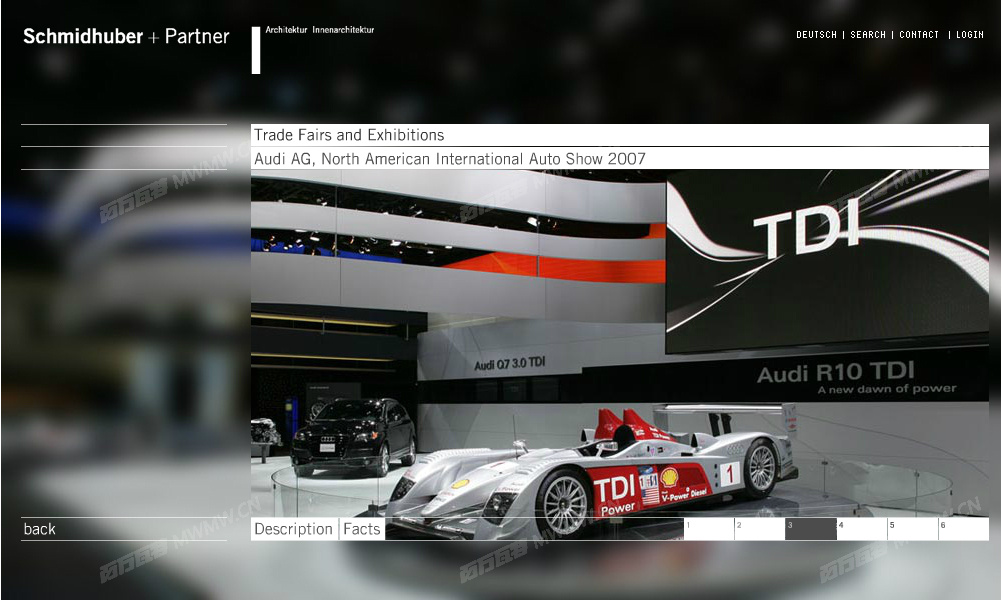Click the LOGIN link
Viewport: 1002px width, 601px height.
(x=969, y=35)
